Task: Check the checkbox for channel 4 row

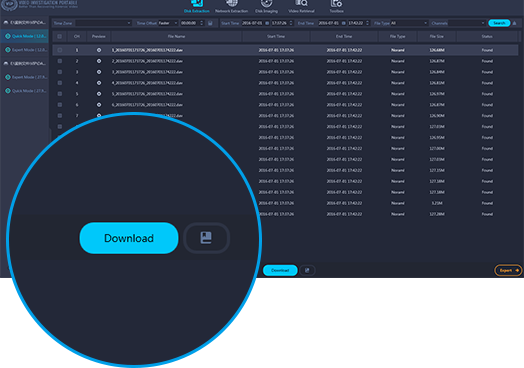Action: (59, 83)
